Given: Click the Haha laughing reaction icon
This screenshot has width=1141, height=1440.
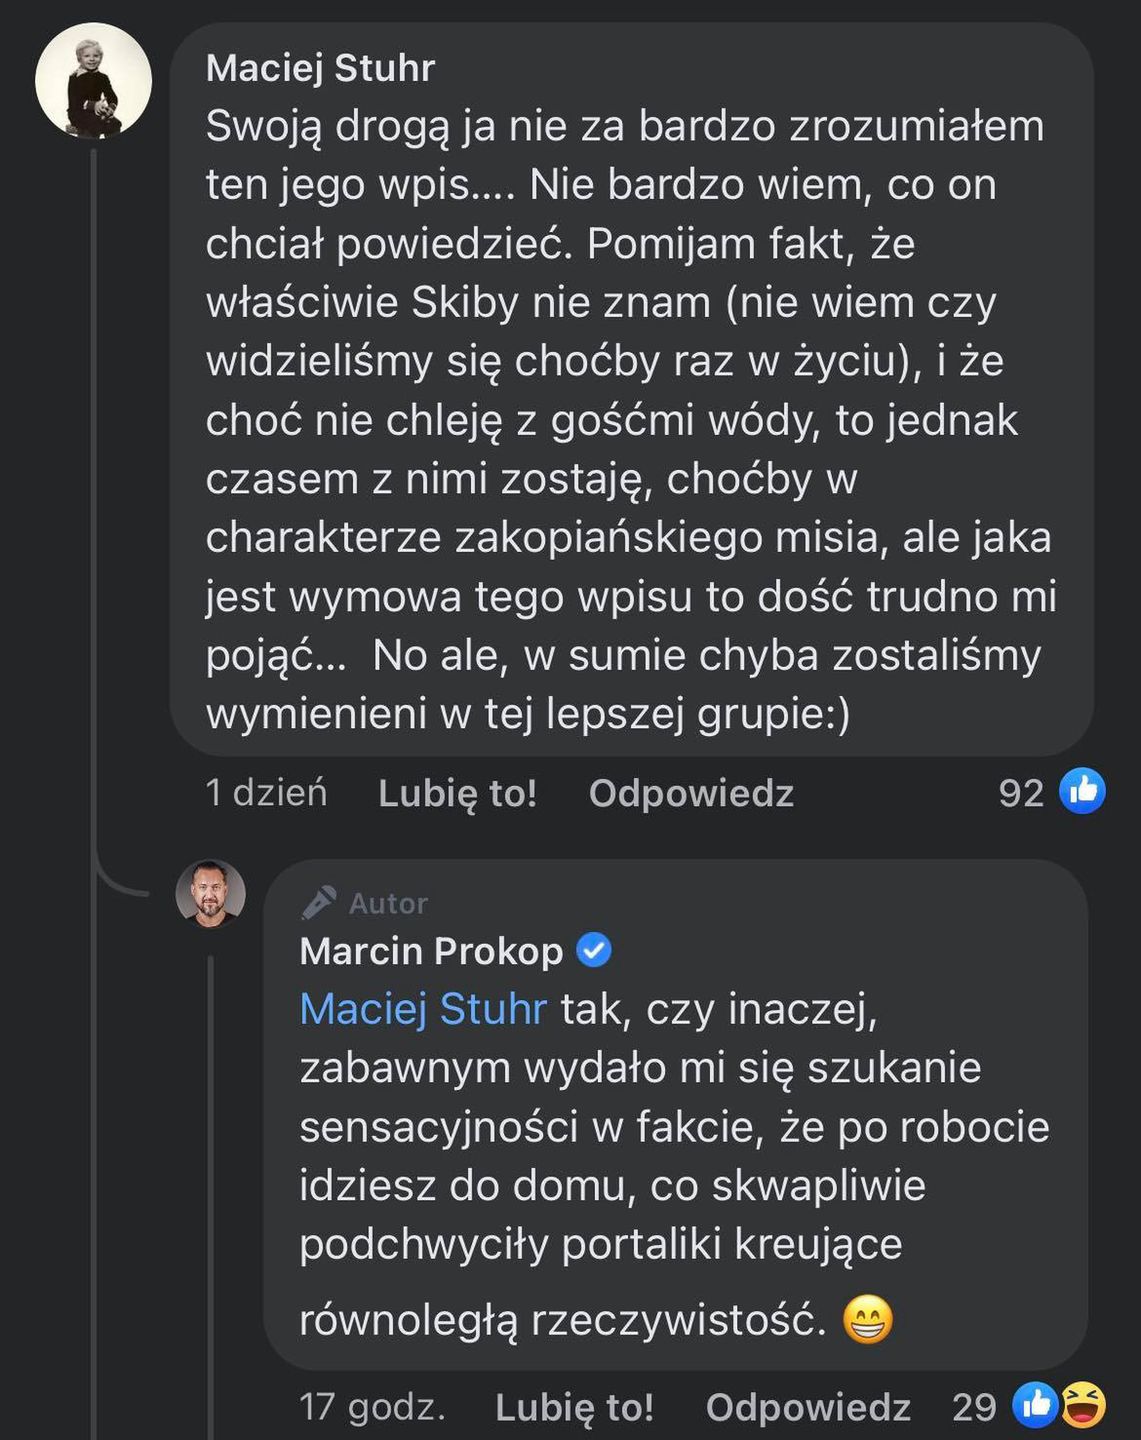Looking at the screenshot, I should tap(1084, 1405).
